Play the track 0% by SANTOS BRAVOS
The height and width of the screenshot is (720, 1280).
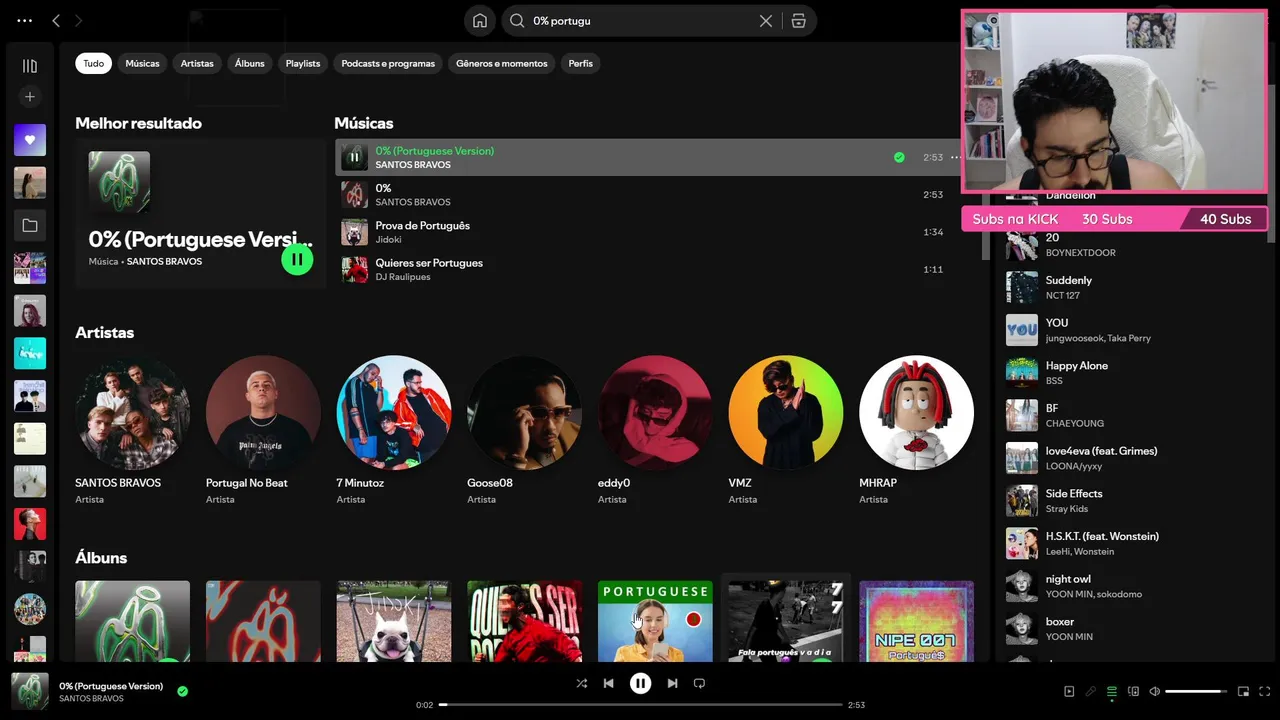[354, 195]
